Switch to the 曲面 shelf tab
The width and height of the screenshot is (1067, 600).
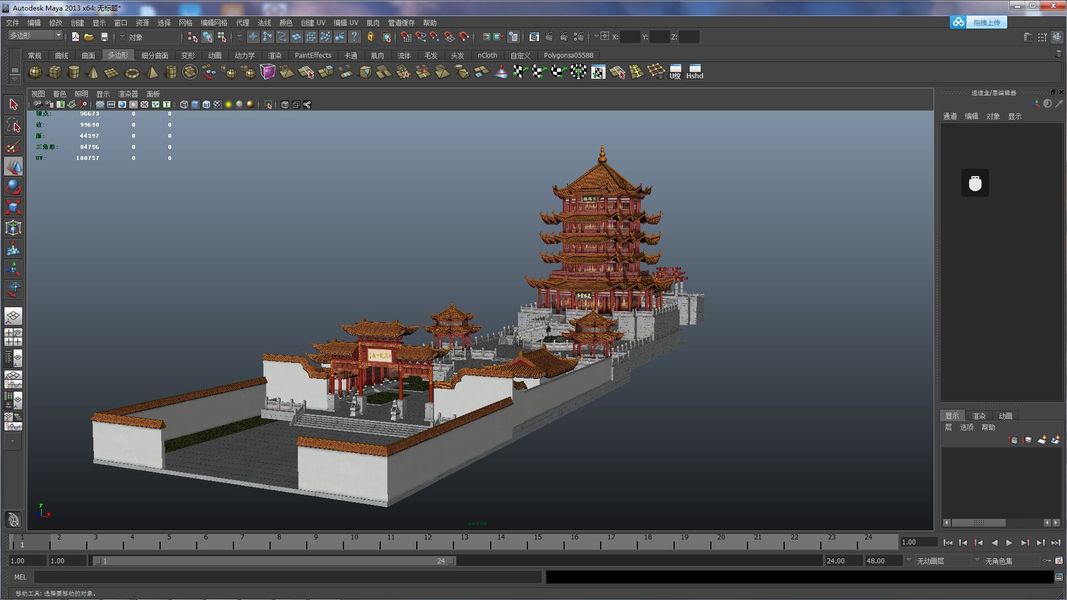(x=88, y=55)
